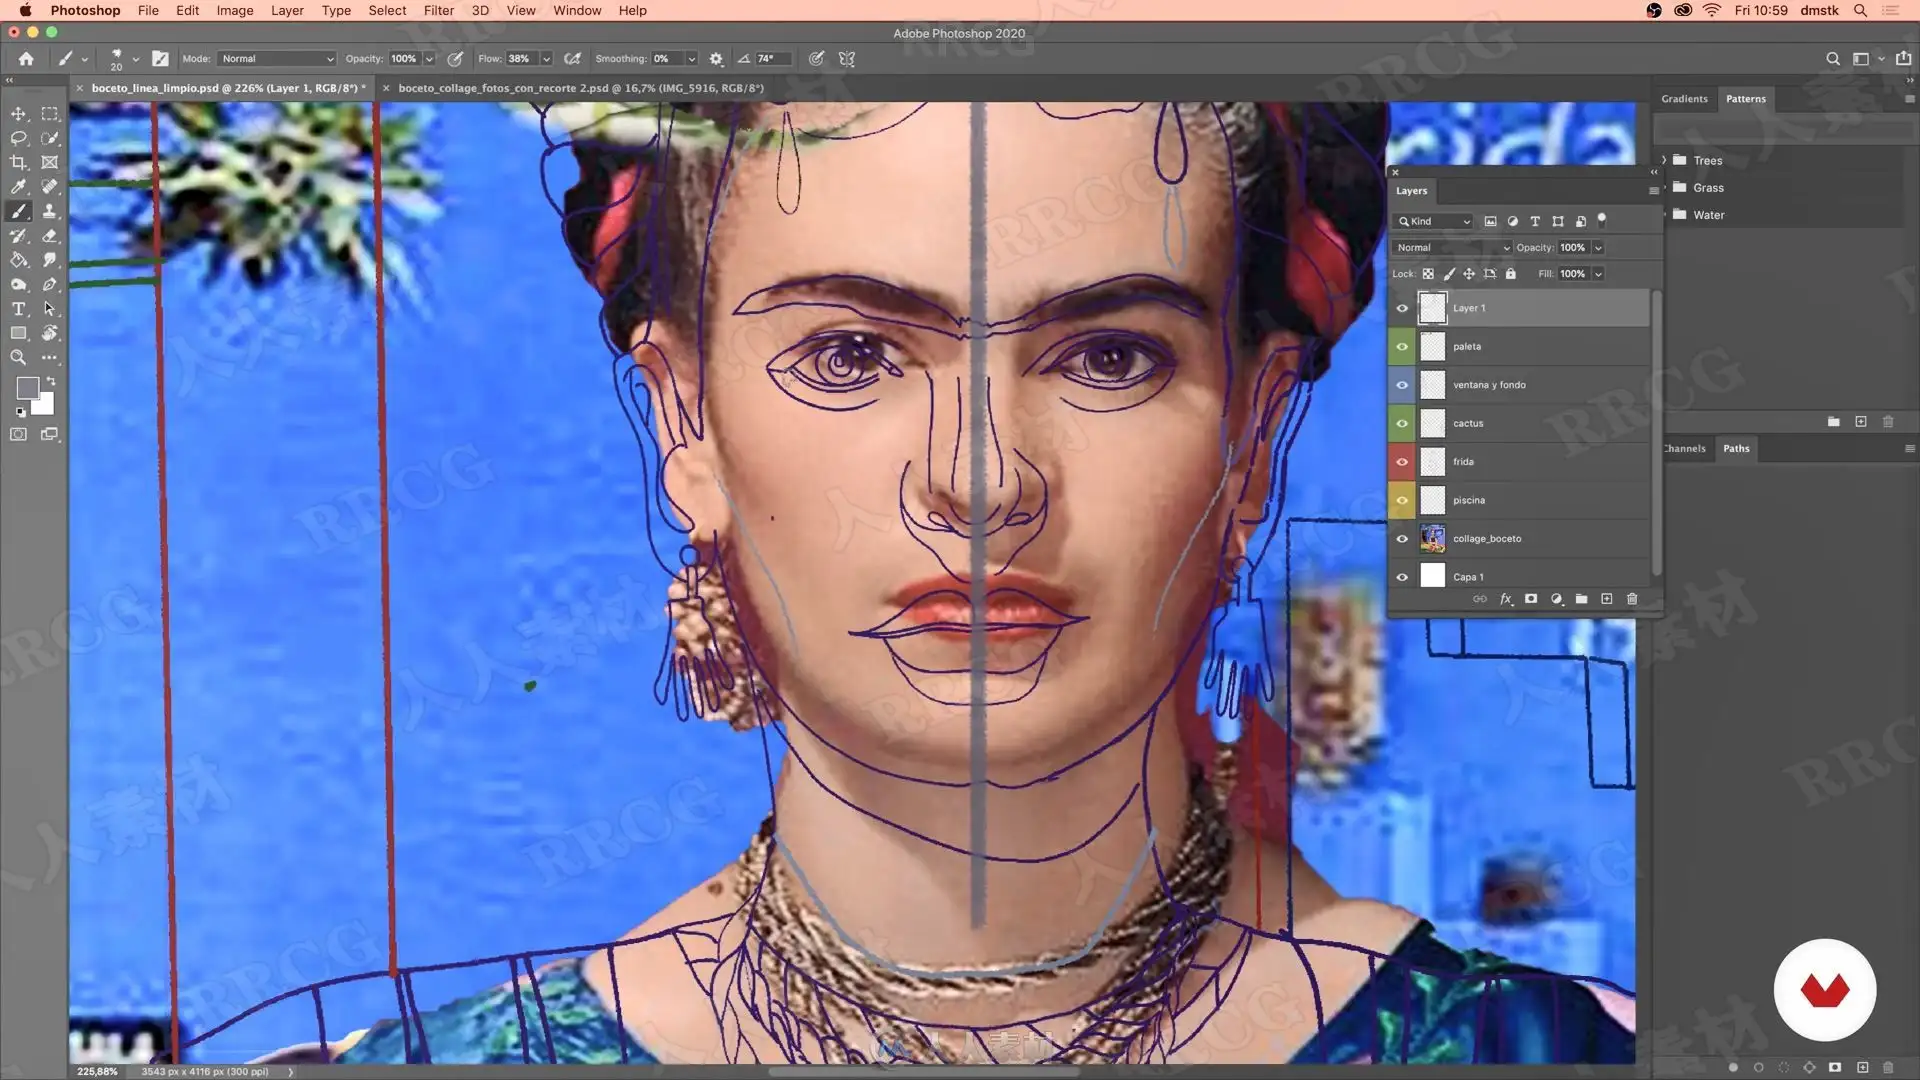Open the Flow value dropdown

pyautogui.click(x=546, y=59)
